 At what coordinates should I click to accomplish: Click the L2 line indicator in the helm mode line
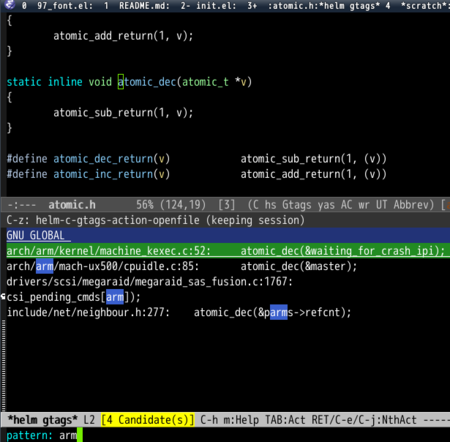pyautogui.click(x=89, y=420)
